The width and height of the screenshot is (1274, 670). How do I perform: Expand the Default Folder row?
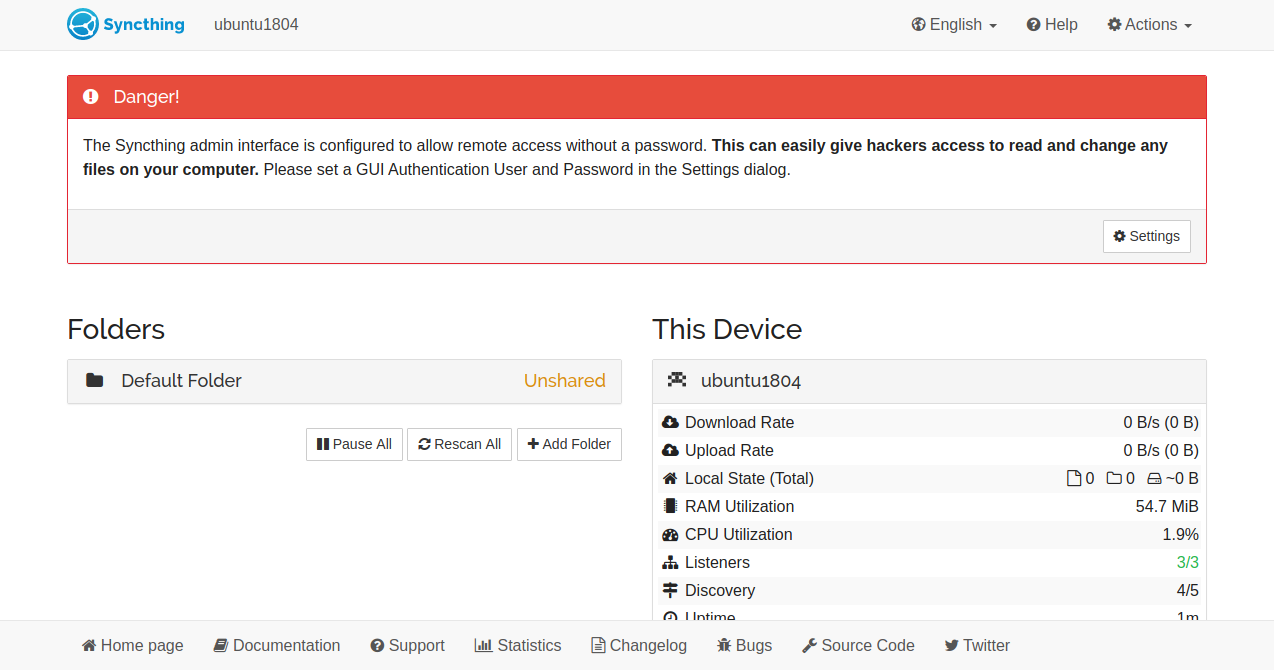click(x=344, y=381)
